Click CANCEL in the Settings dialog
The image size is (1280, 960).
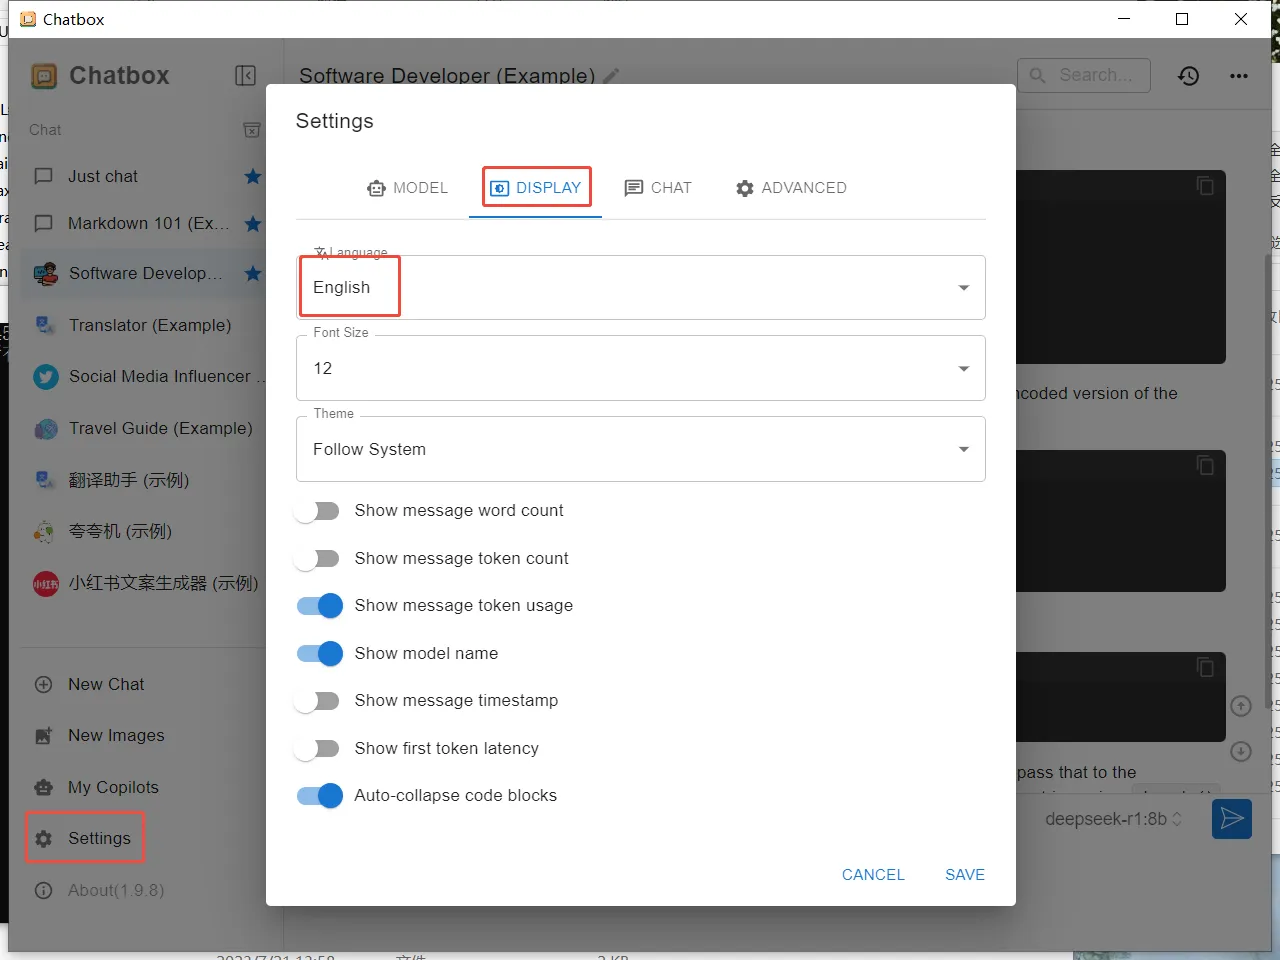pos(873,875)
